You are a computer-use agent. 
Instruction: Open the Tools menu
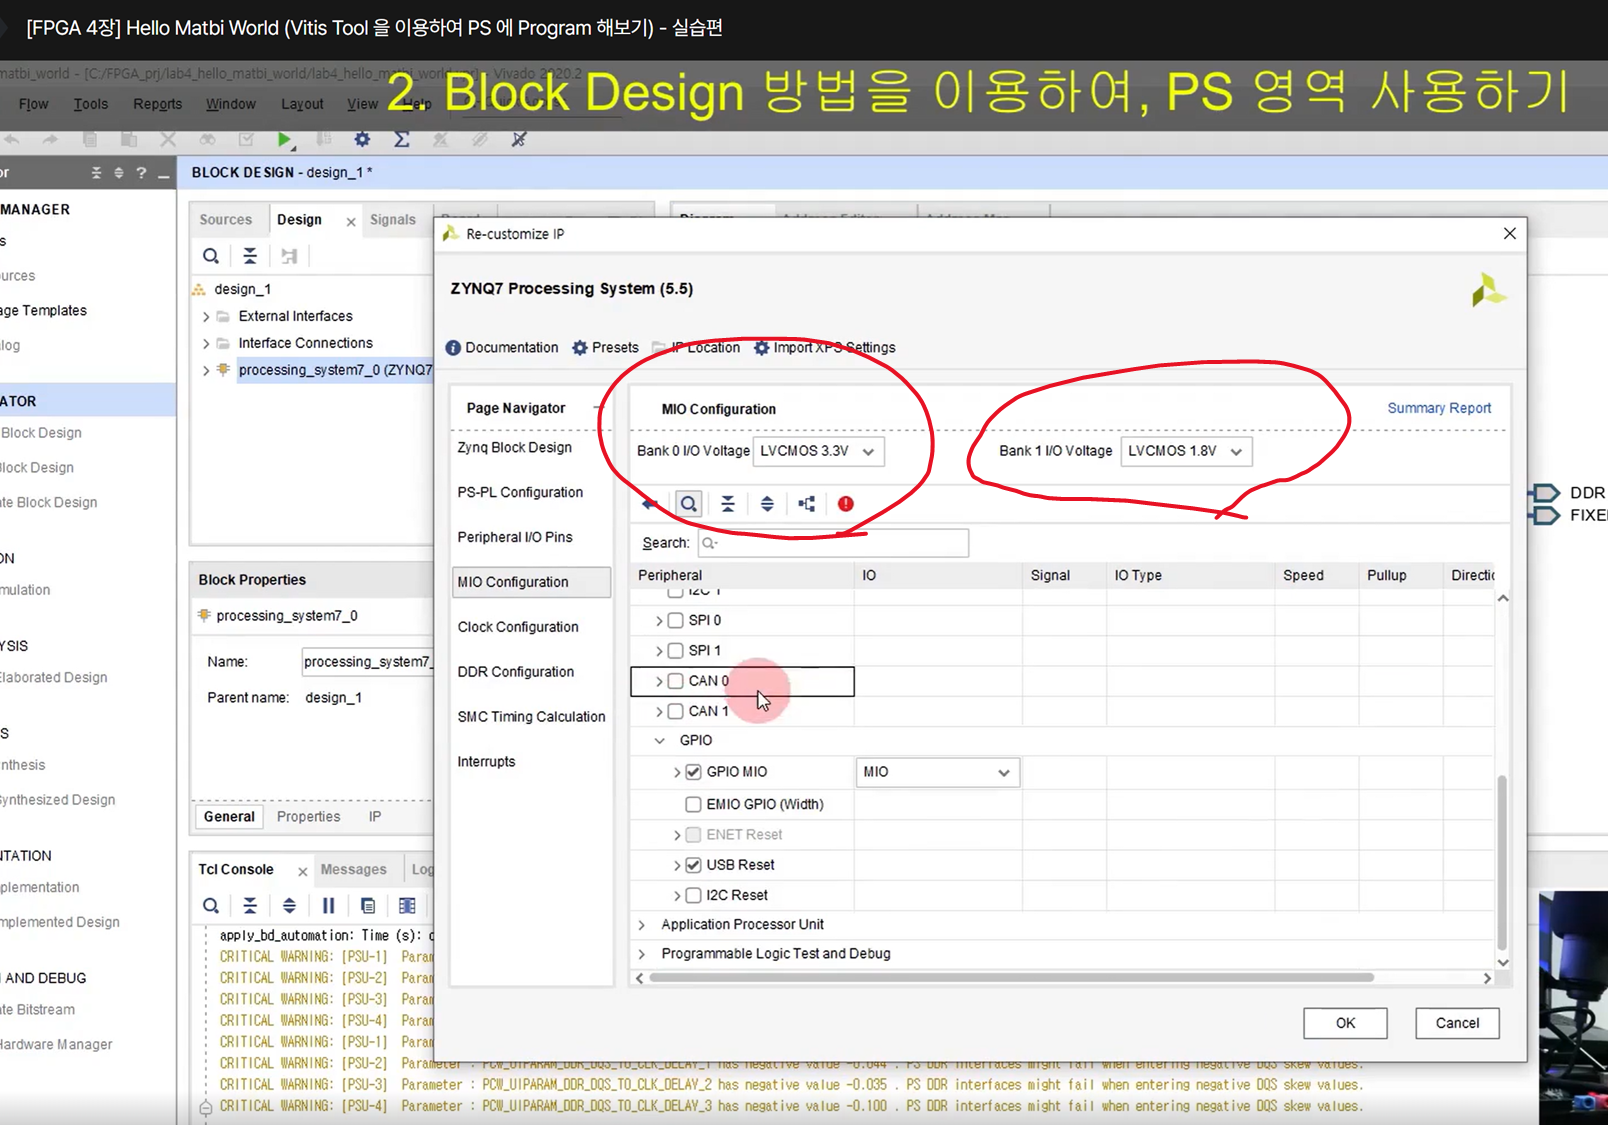90,104
